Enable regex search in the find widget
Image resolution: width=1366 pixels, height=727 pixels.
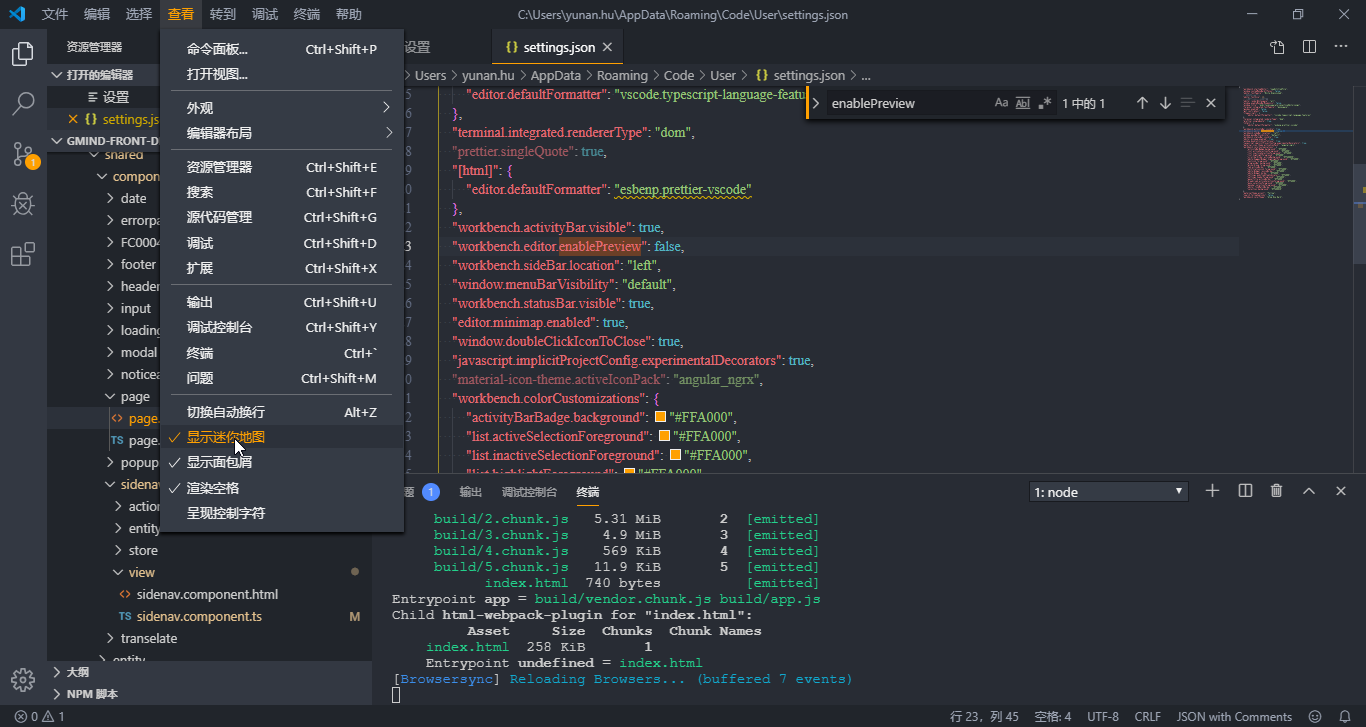1044,102
